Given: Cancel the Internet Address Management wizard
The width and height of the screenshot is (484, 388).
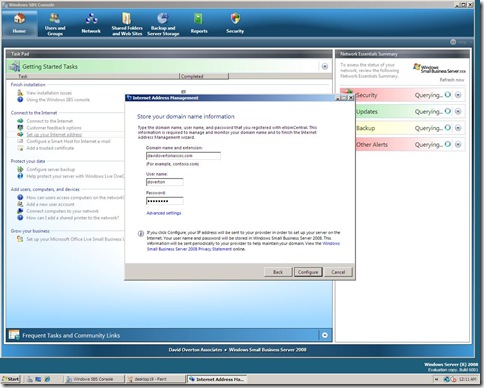Looking at the screenshot, I should 338,272.
